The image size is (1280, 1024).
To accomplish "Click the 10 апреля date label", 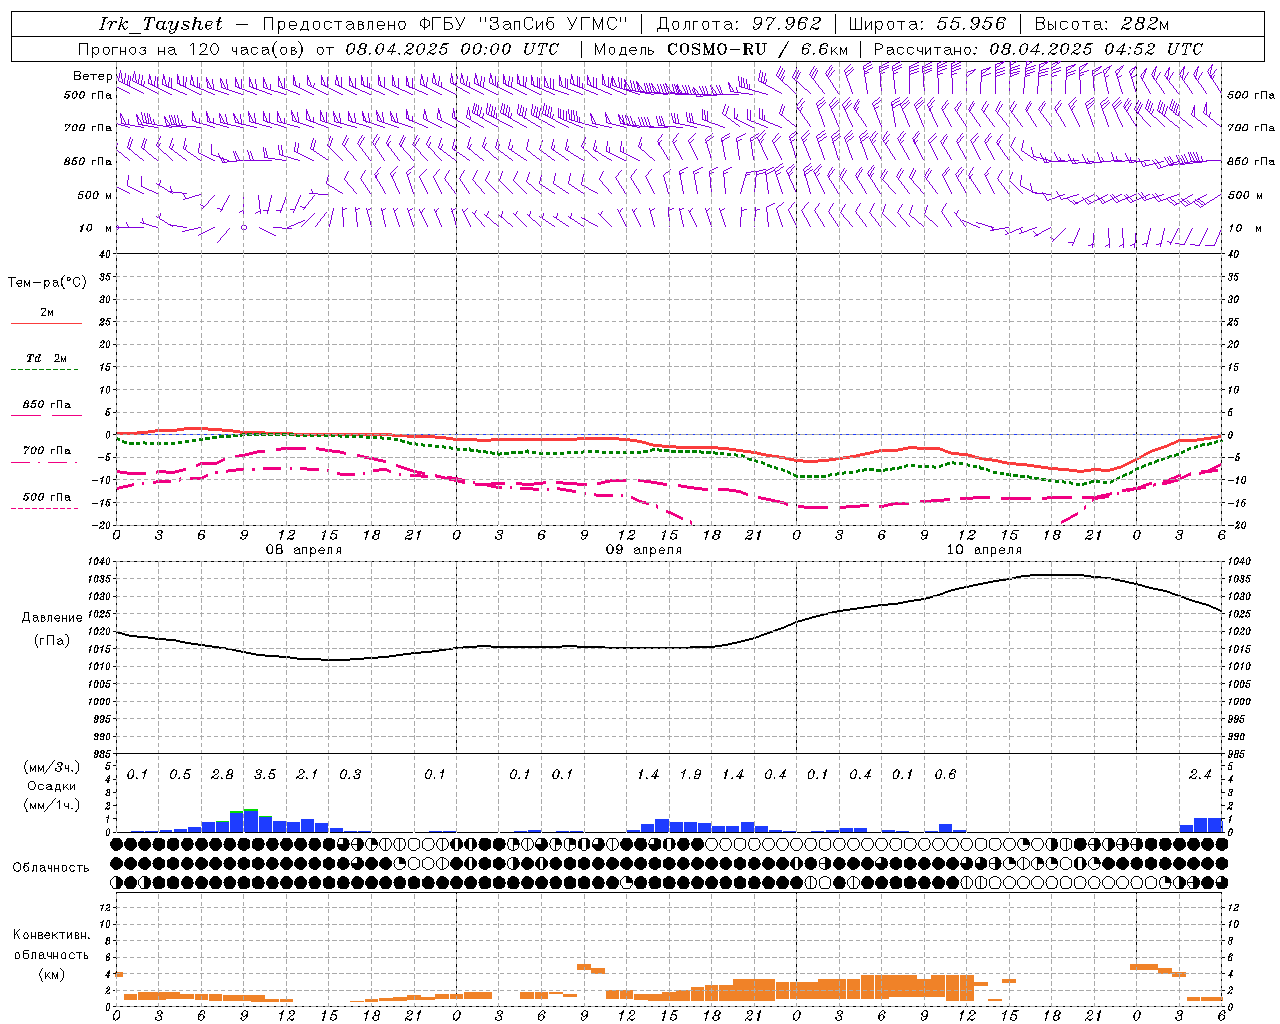I will tap(984, 550).
